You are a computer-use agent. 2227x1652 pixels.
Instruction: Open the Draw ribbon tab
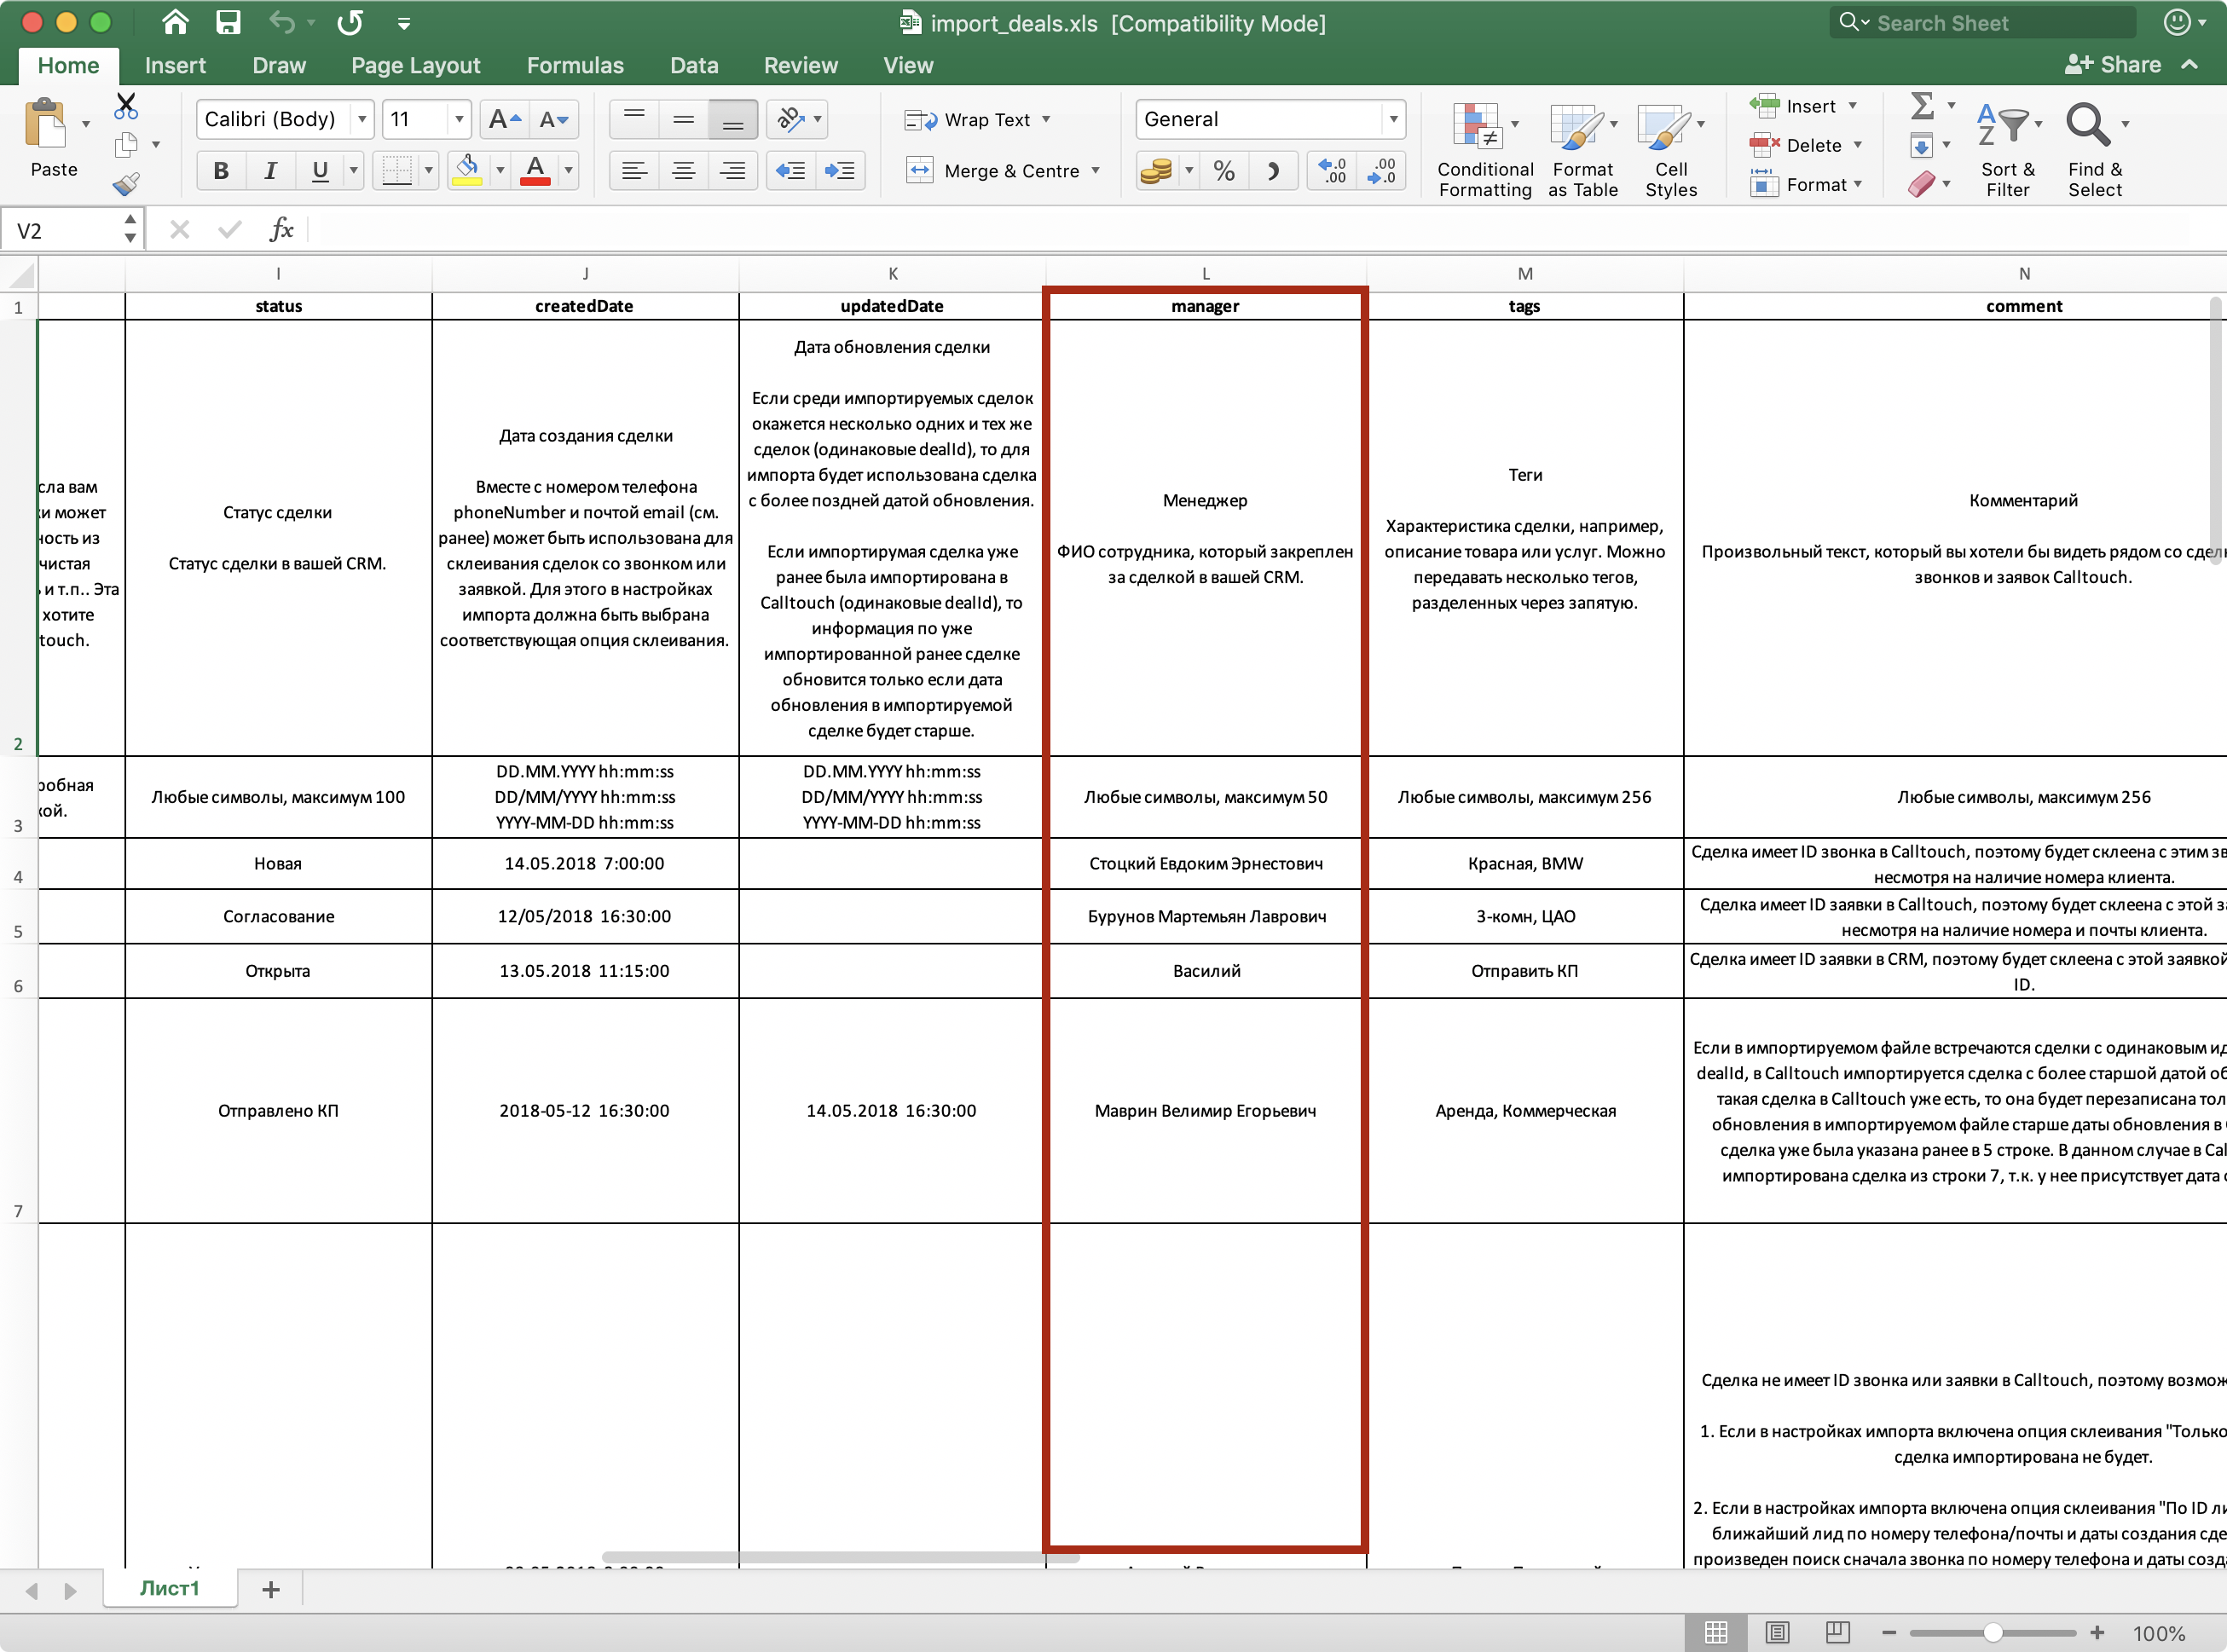[279, 65]
